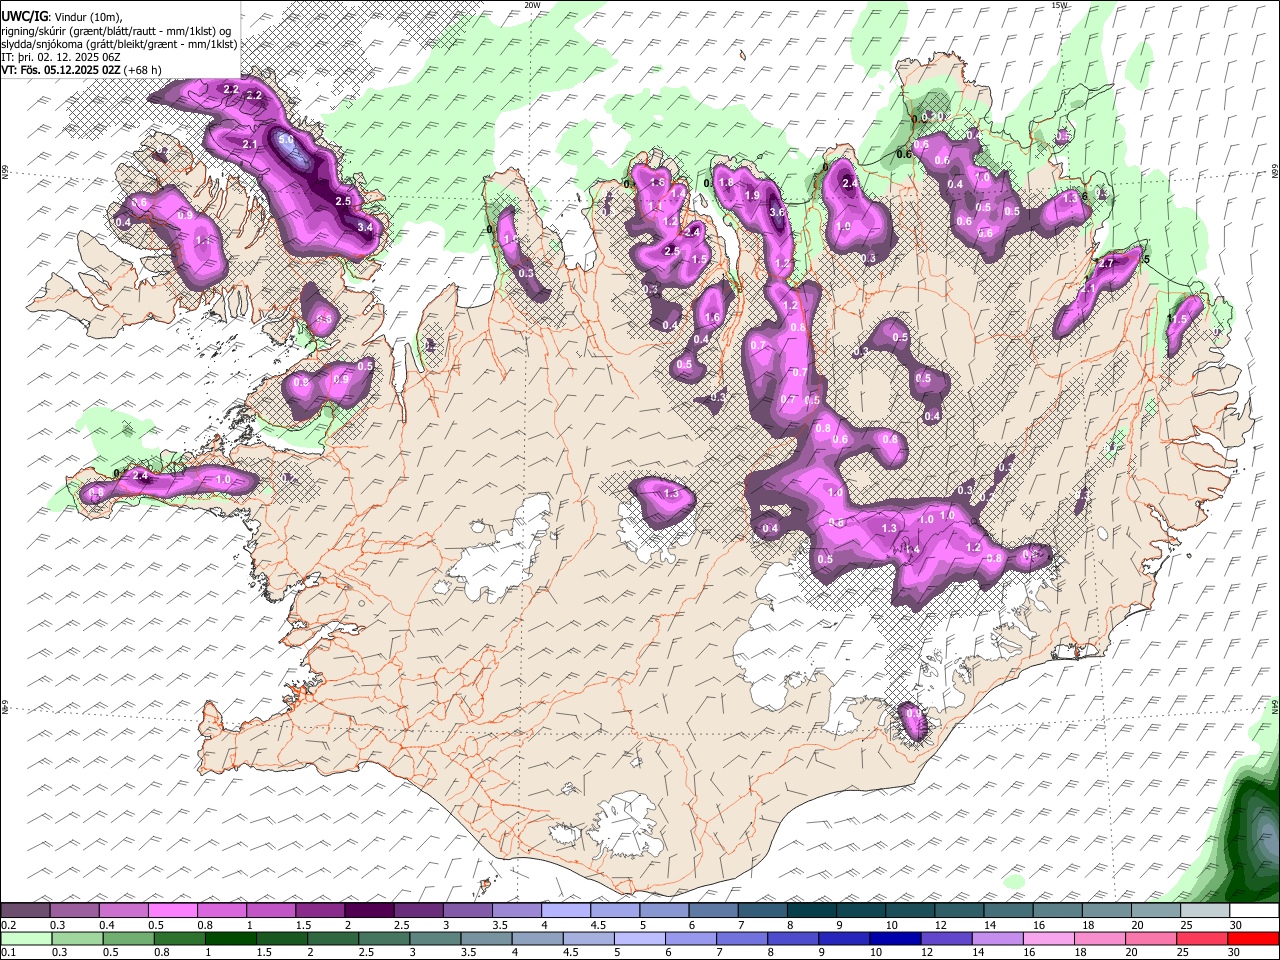Select the 12 violet swatch in lower rain legend
Image resolution: width=1280 pixels, height=960 pixels.
pos(946,939)
